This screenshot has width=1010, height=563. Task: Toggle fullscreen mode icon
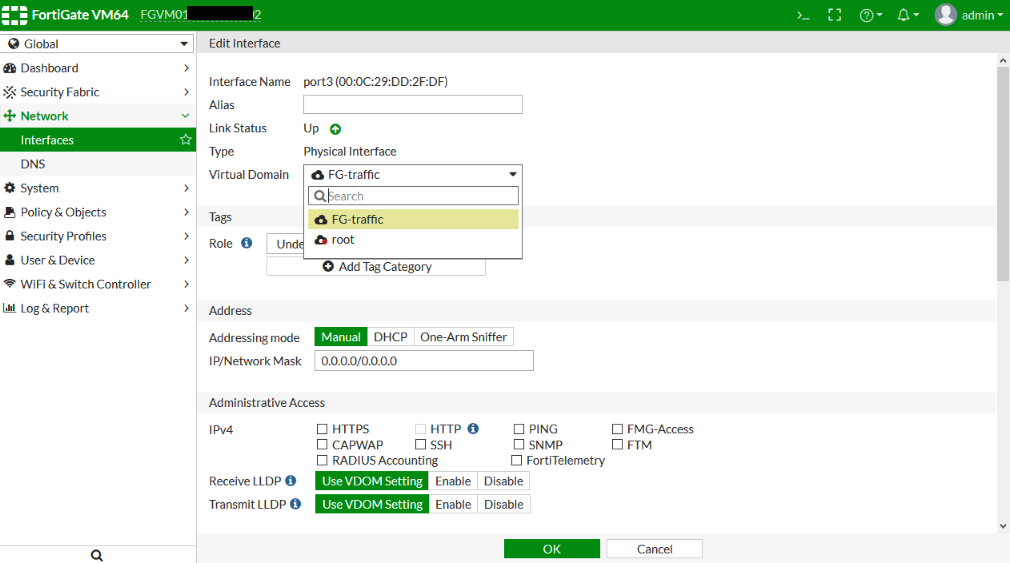835,15
